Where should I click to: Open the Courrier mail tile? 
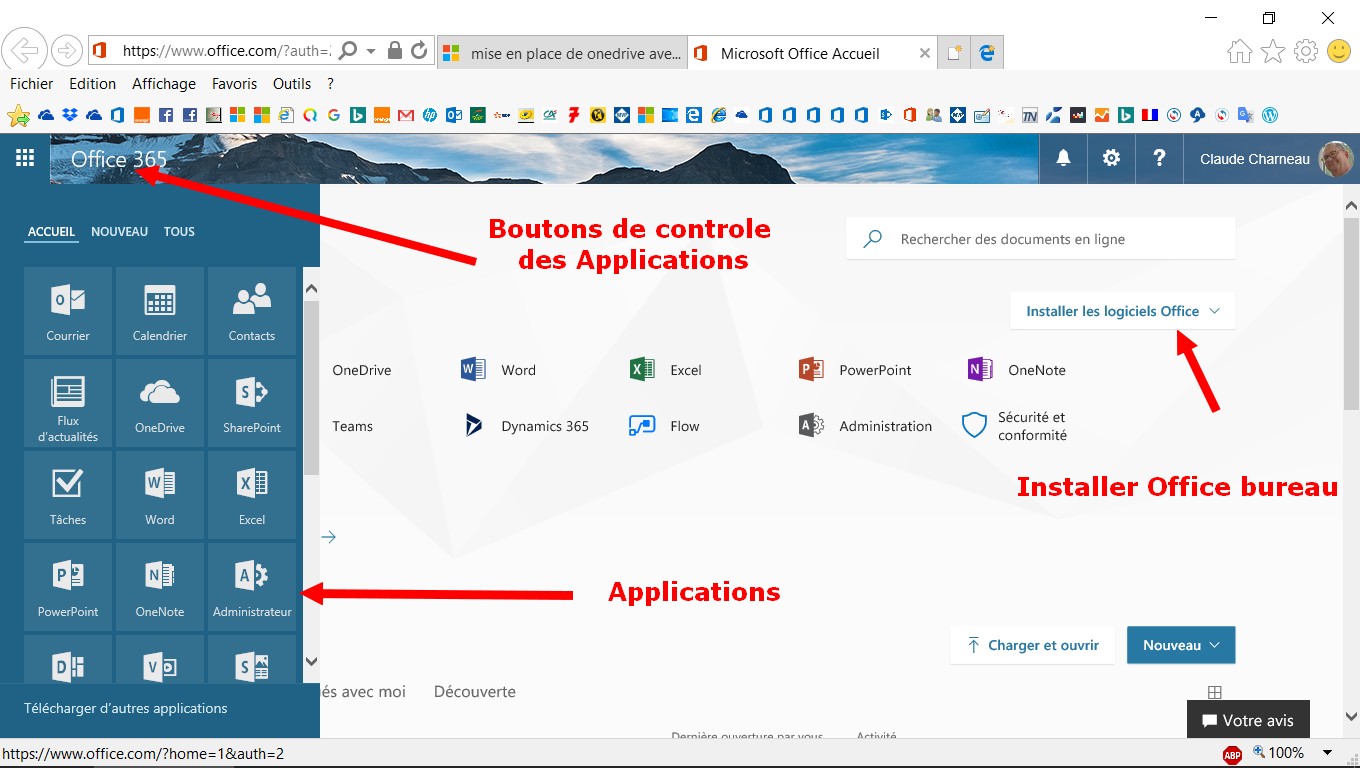[x=68, y=311]
